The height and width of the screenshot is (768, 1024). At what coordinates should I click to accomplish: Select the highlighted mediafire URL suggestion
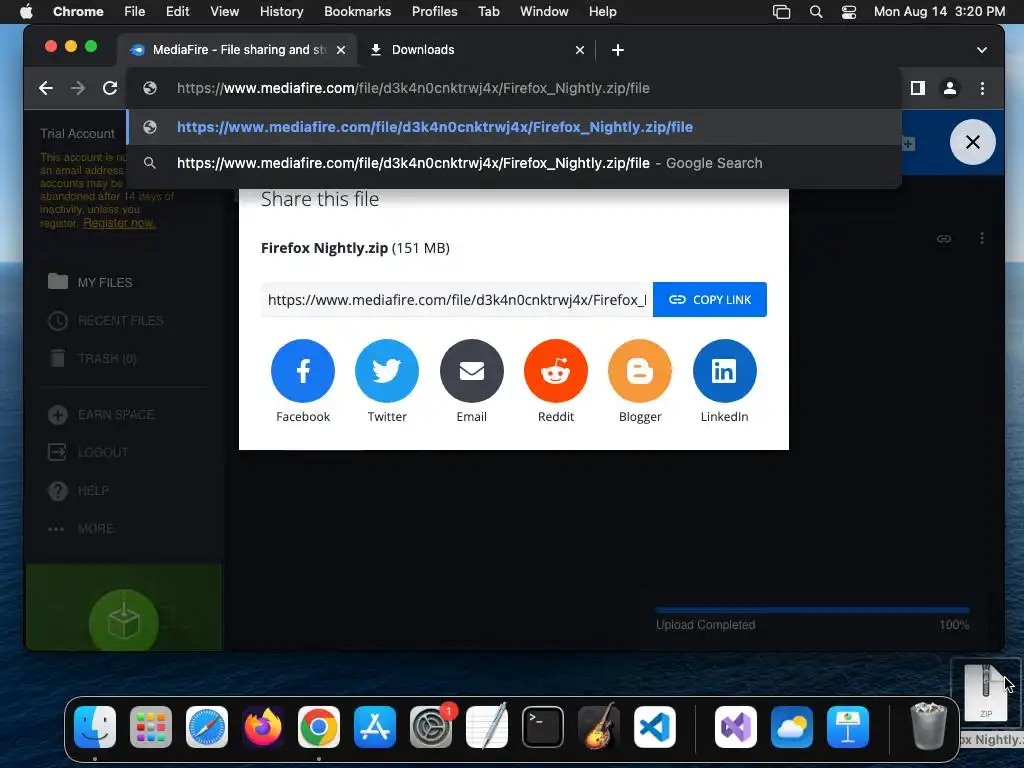pos(514,127)
